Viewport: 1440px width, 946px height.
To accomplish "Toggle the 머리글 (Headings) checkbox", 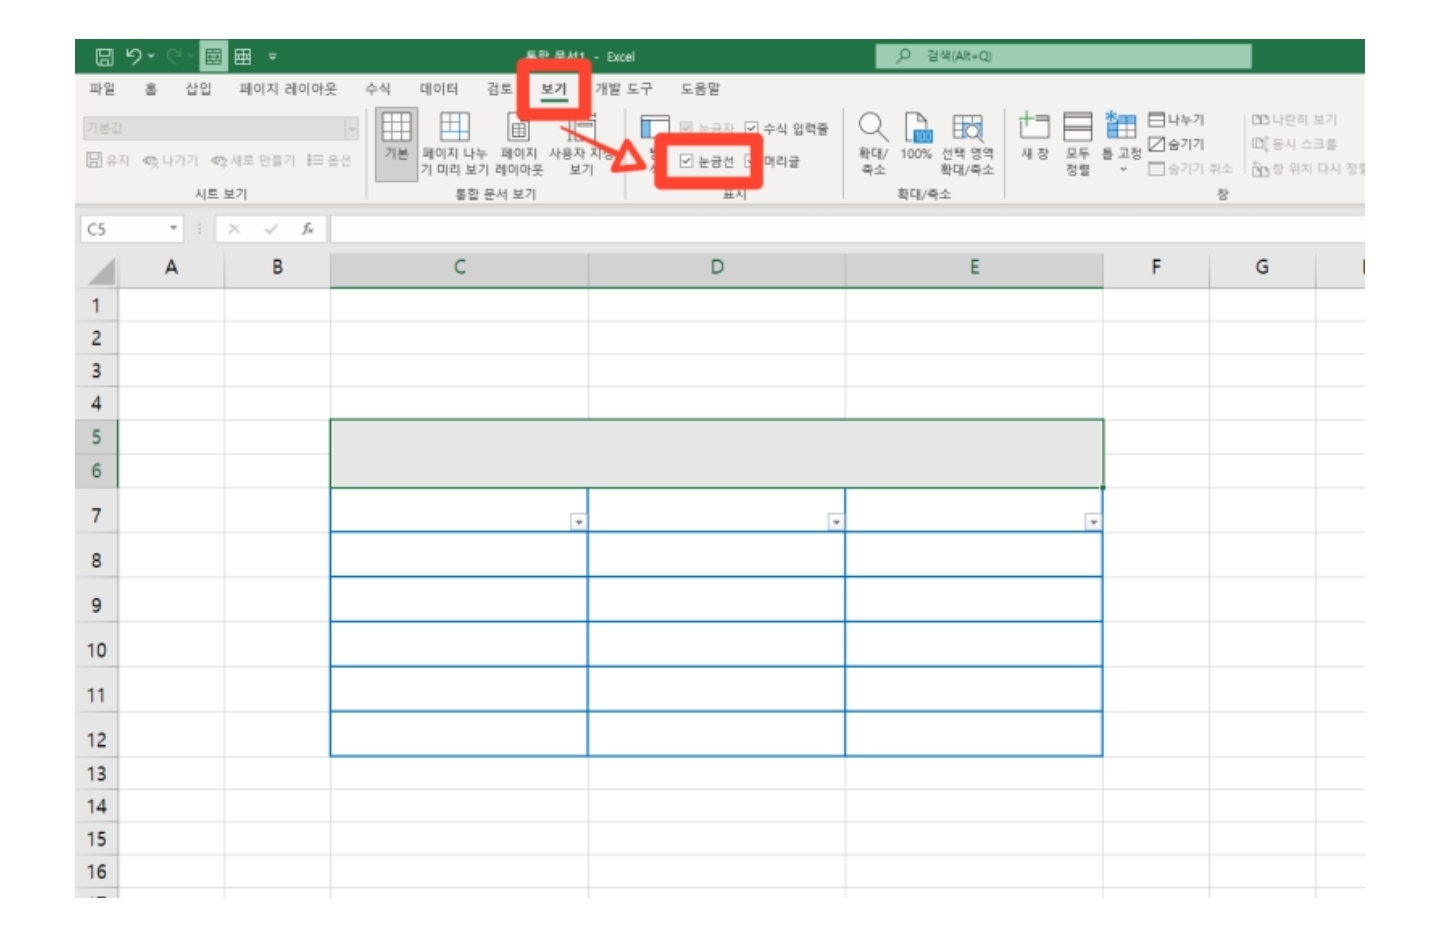I will [752, 161].
